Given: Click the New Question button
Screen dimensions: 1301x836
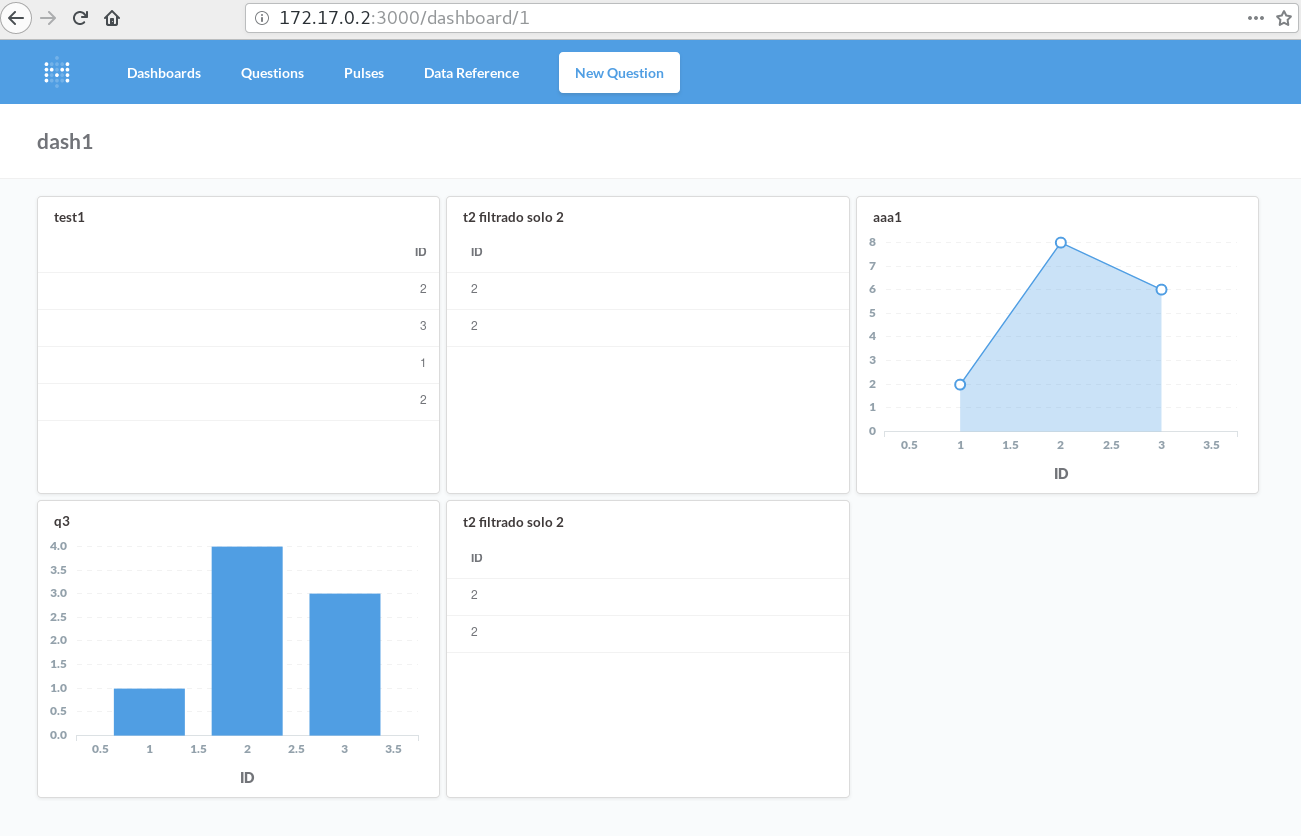Looking at the screenshot, I should (619, 73).
